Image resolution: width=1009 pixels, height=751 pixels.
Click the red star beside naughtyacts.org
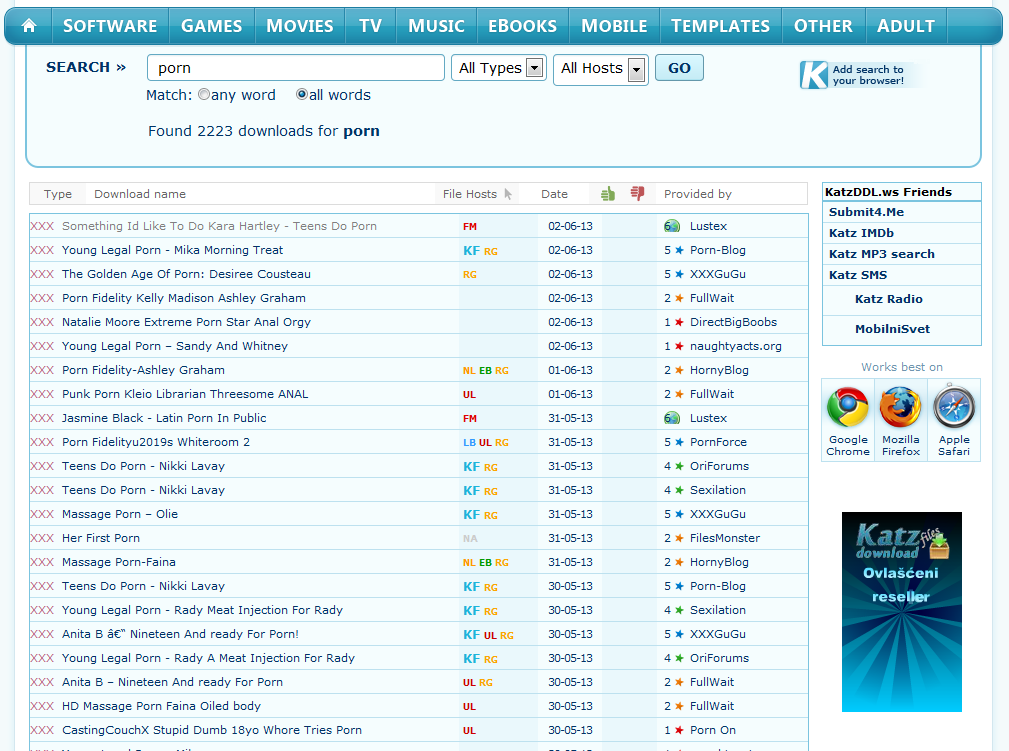[679, 346]
